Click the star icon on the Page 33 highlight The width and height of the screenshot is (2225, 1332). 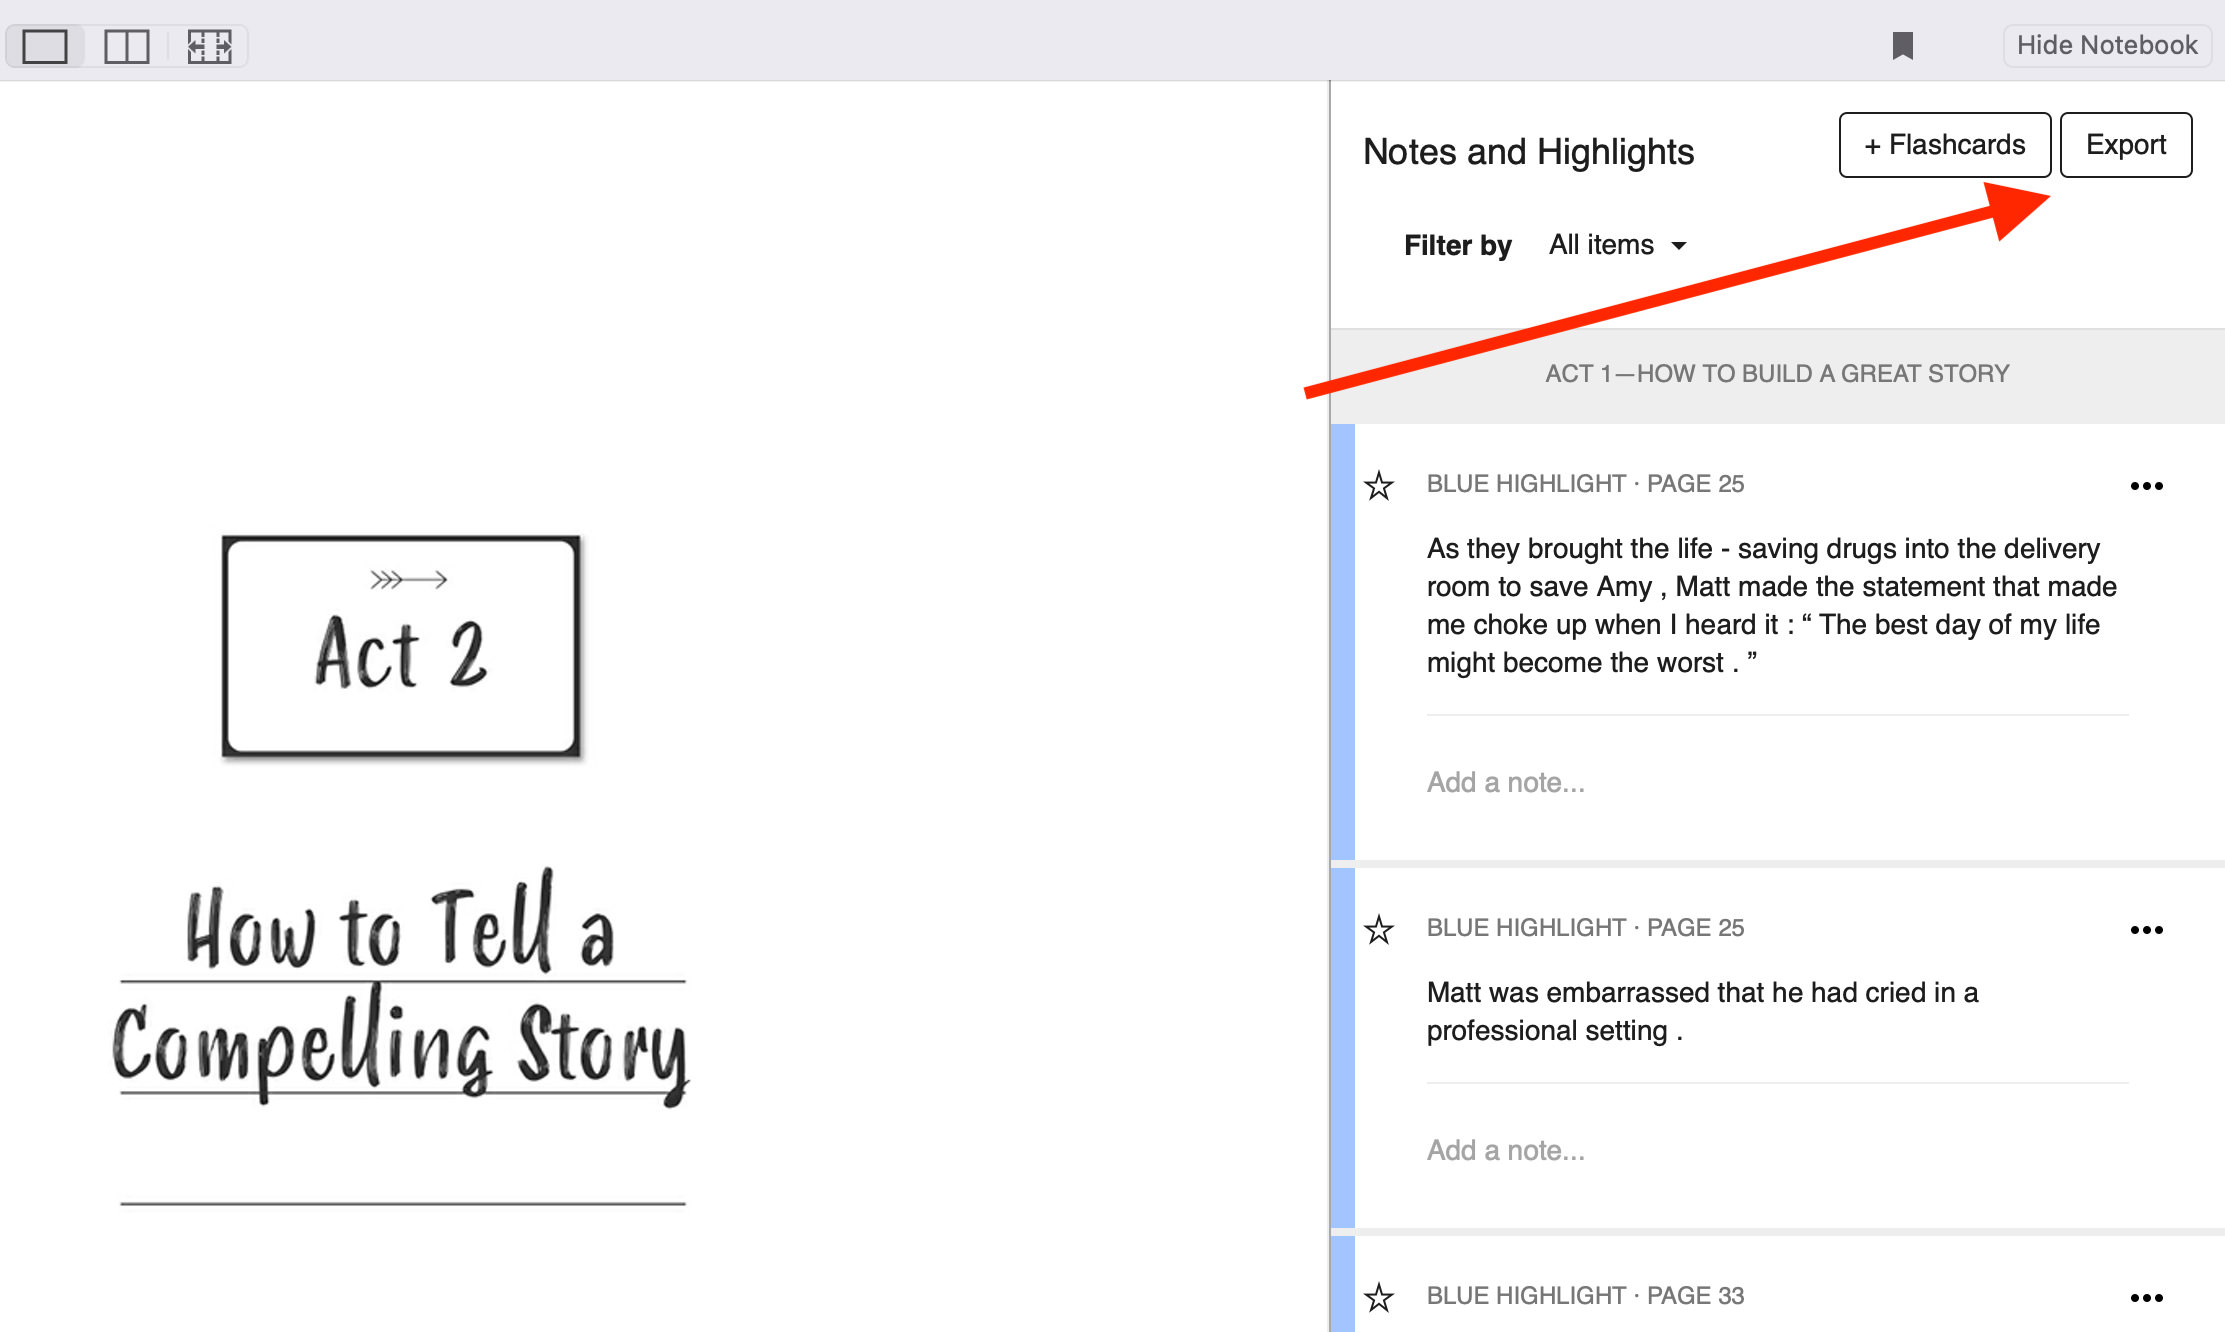click(x=1381, y=1297)
